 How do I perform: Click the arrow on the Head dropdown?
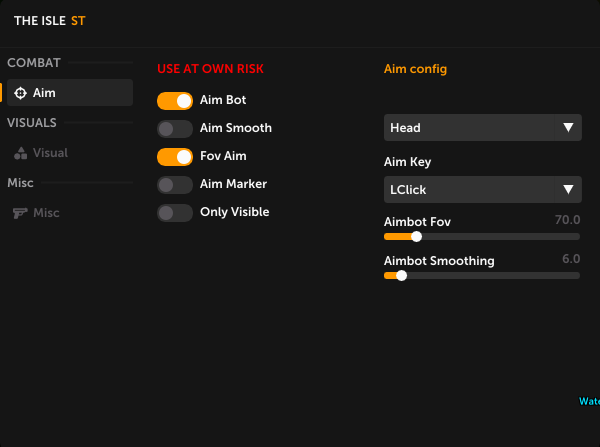tap(568, 128)
